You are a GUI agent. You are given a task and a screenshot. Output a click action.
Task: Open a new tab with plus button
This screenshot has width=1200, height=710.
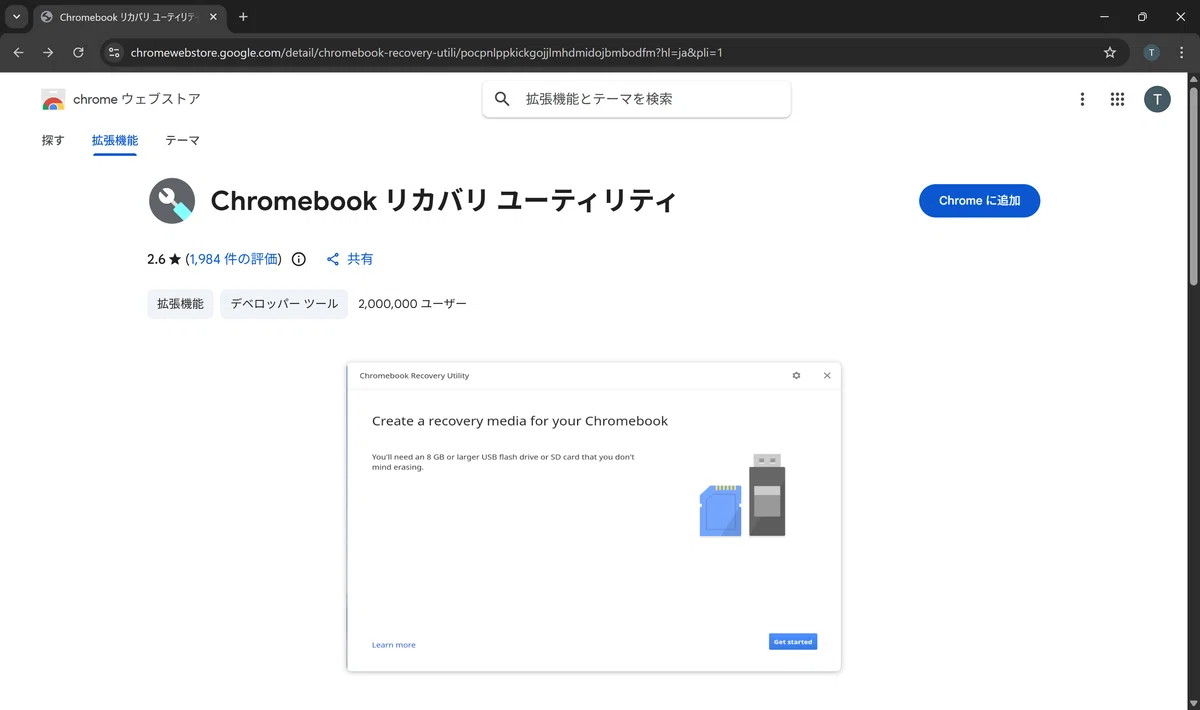pos(243,17)
